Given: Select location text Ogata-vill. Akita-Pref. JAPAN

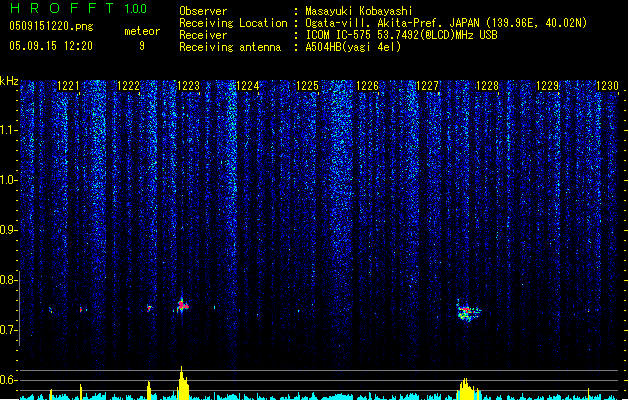Looking at the screenshot, I should [392, 23].
